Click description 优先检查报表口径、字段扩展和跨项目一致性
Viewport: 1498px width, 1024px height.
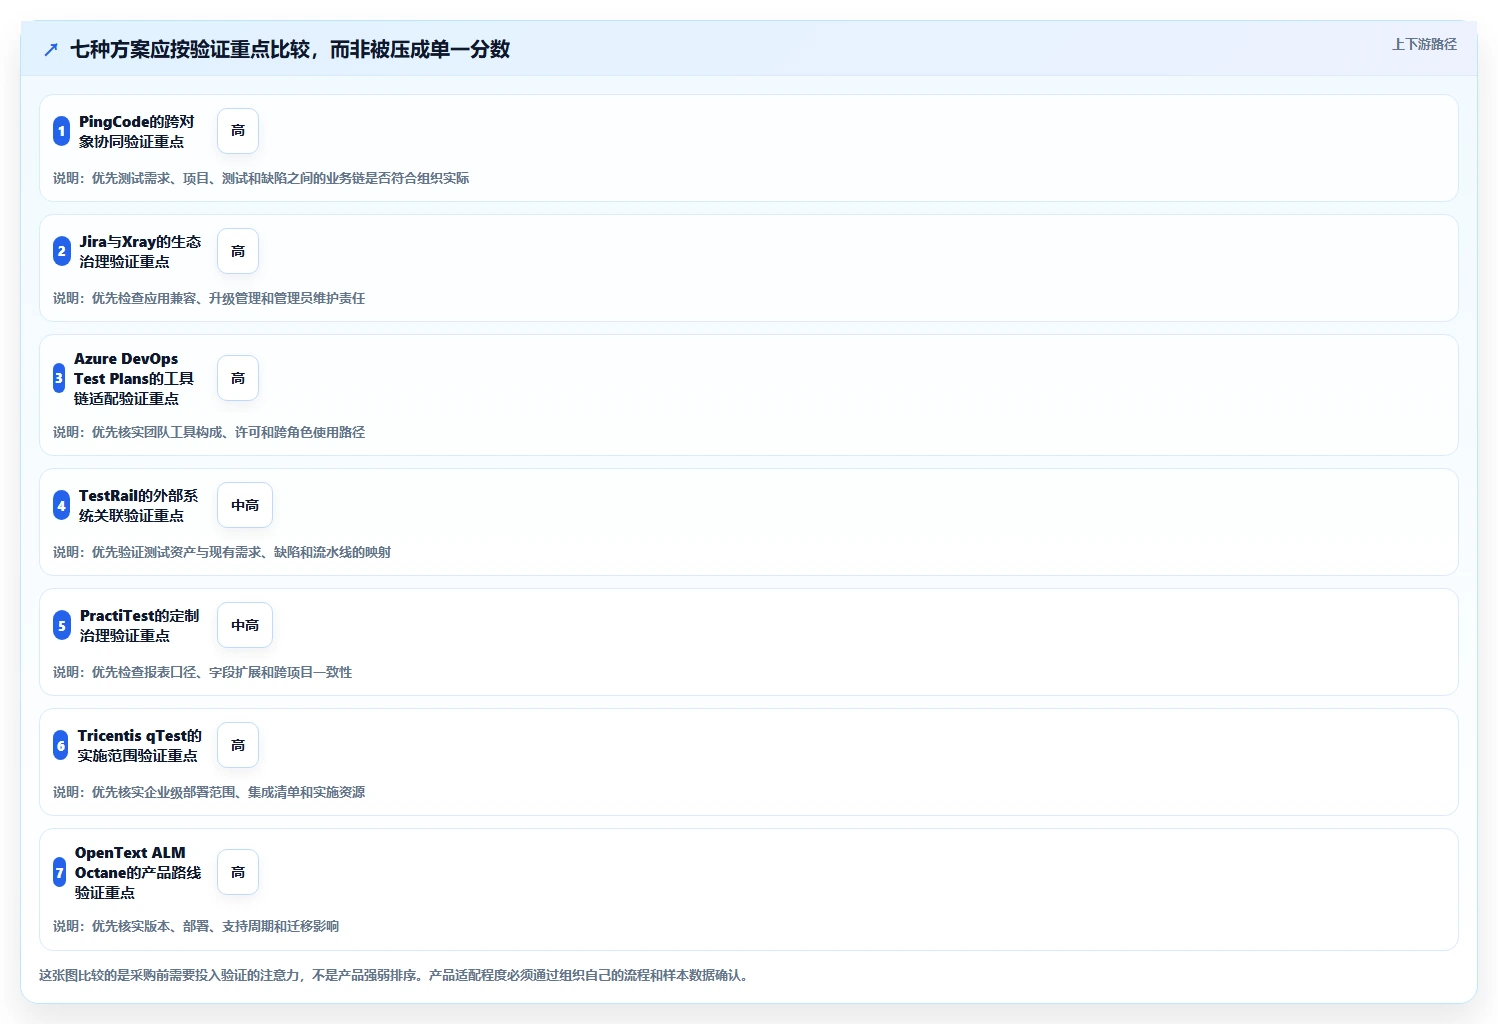[203, 672]
